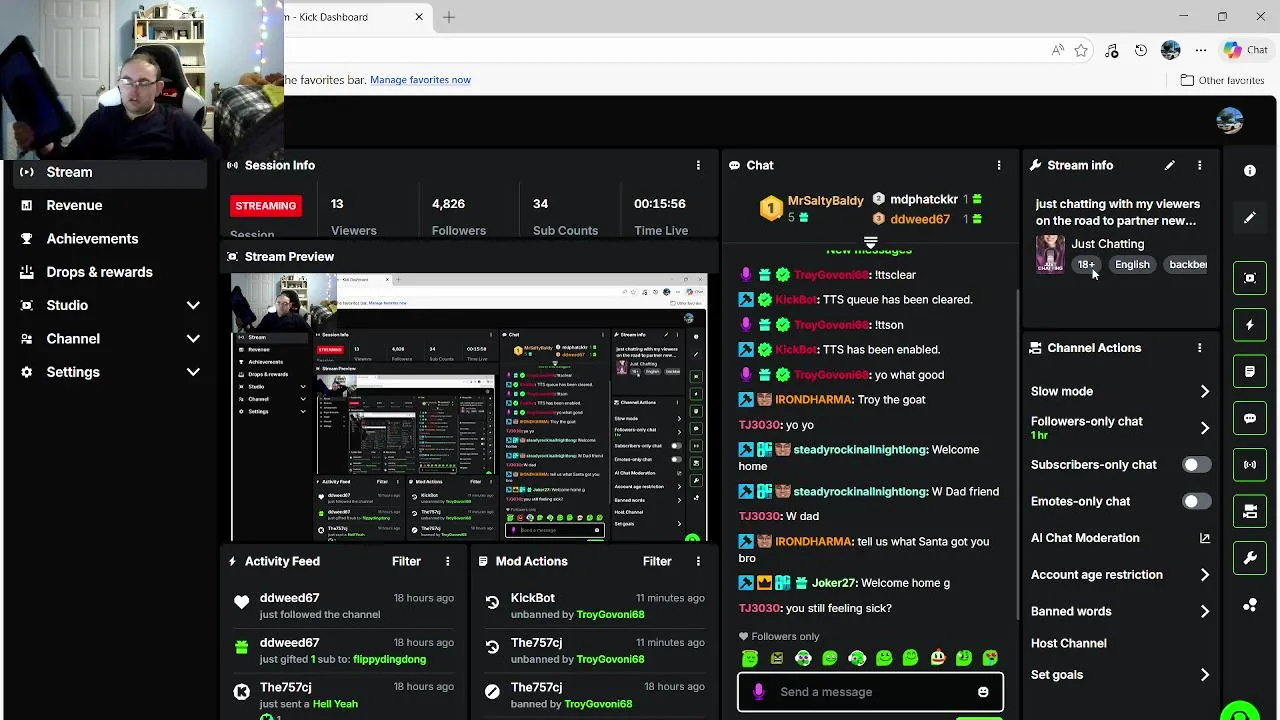Open Mod Actions three-dot menu
Screen dimensions: 1280x720
[698, 561]
